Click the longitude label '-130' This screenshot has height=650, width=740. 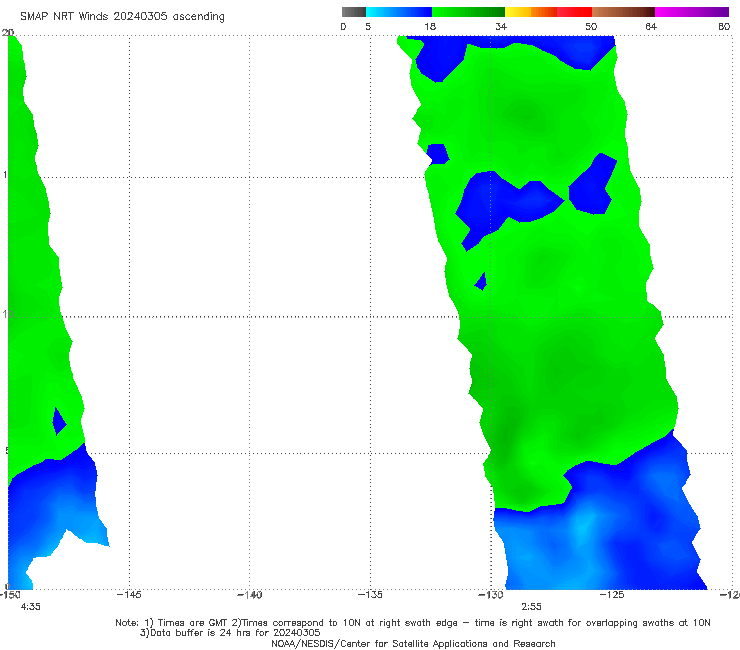coord(491,595)
